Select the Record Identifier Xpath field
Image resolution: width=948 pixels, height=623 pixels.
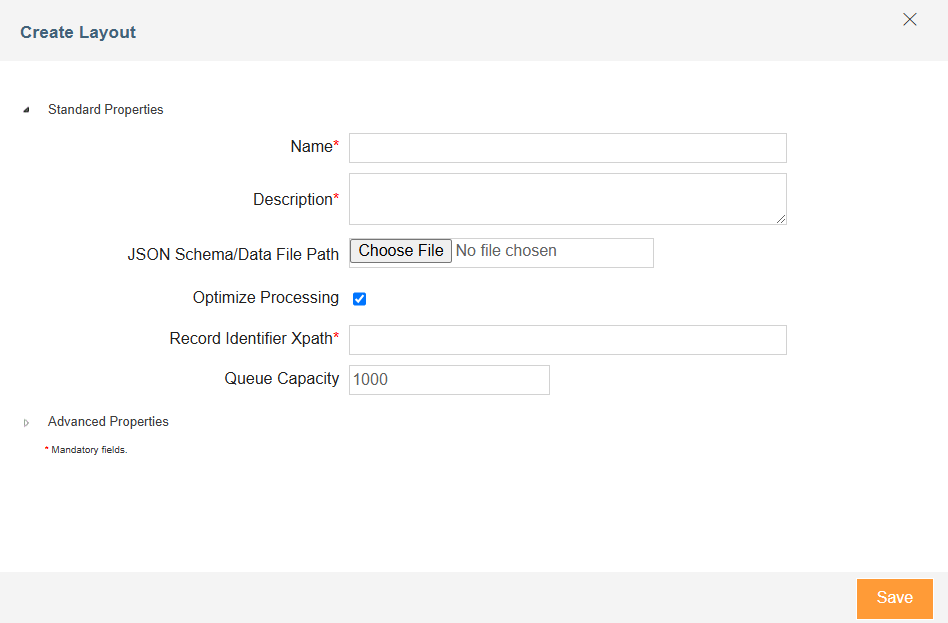pos(567,340)
